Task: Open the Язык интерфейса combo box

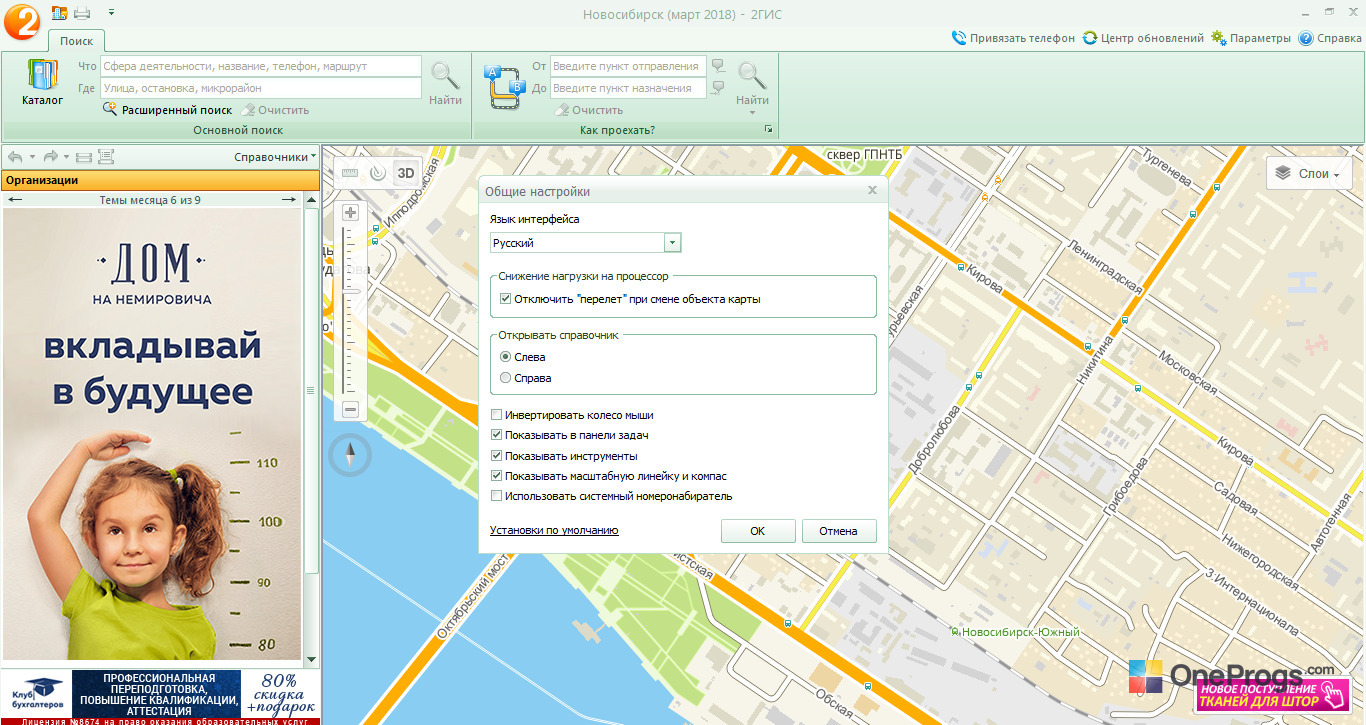Action: [x=585, y=243]
